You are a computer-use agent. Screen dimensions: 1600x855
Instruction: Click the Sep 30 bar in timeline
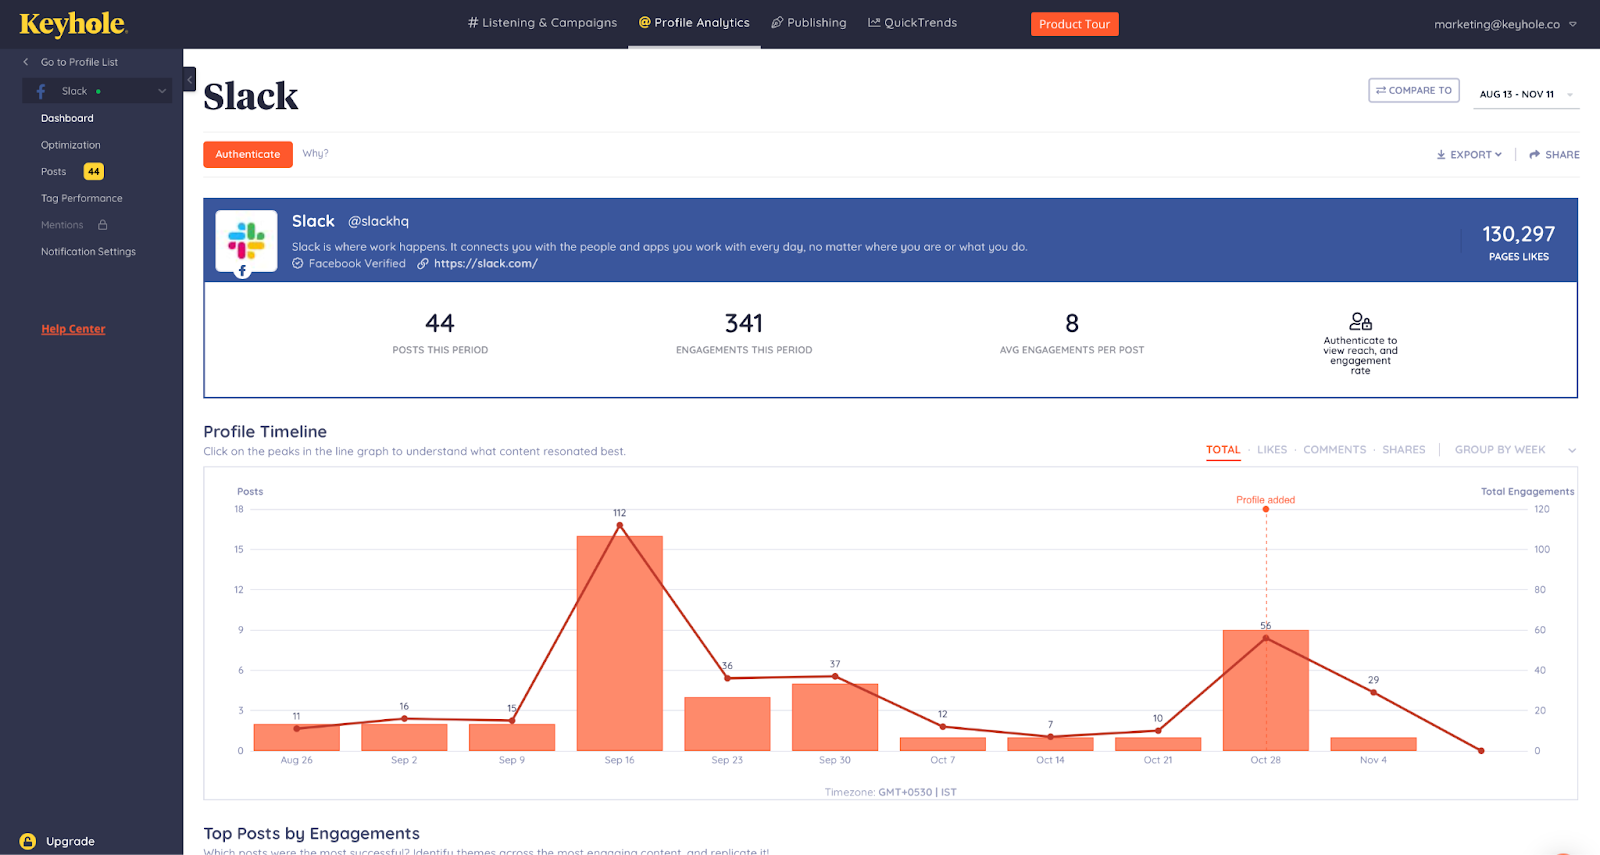(835, 717)
